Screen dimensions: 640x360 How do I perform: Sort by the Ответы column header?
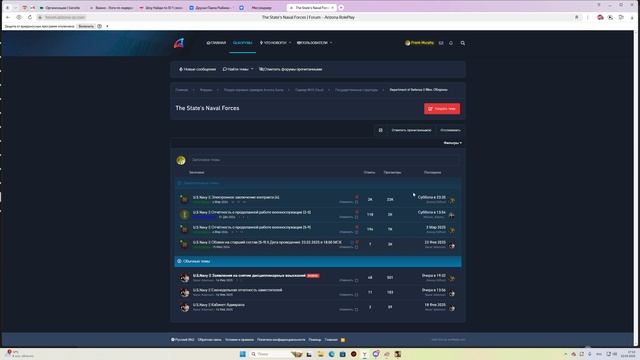tap(369, 172)
